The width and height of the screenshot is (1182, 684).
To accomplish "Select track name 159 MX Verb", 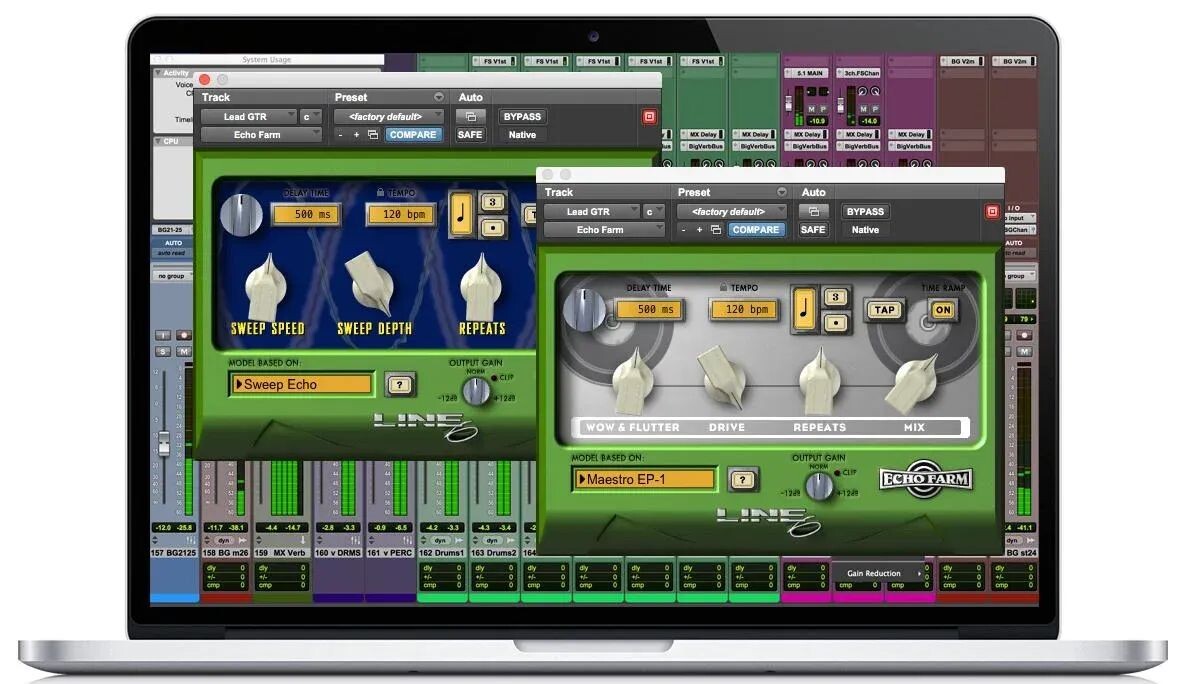I will [280, 553].
